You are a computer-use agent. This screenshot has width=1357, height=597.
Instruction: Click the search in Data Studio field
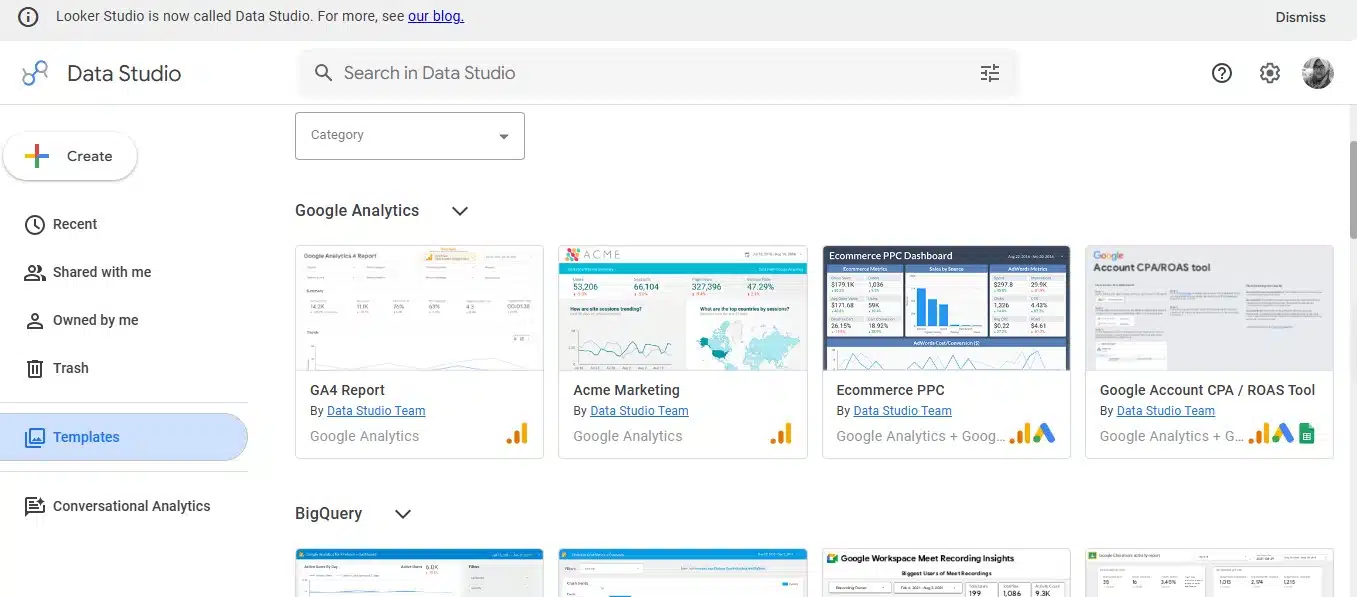[658, 73]
